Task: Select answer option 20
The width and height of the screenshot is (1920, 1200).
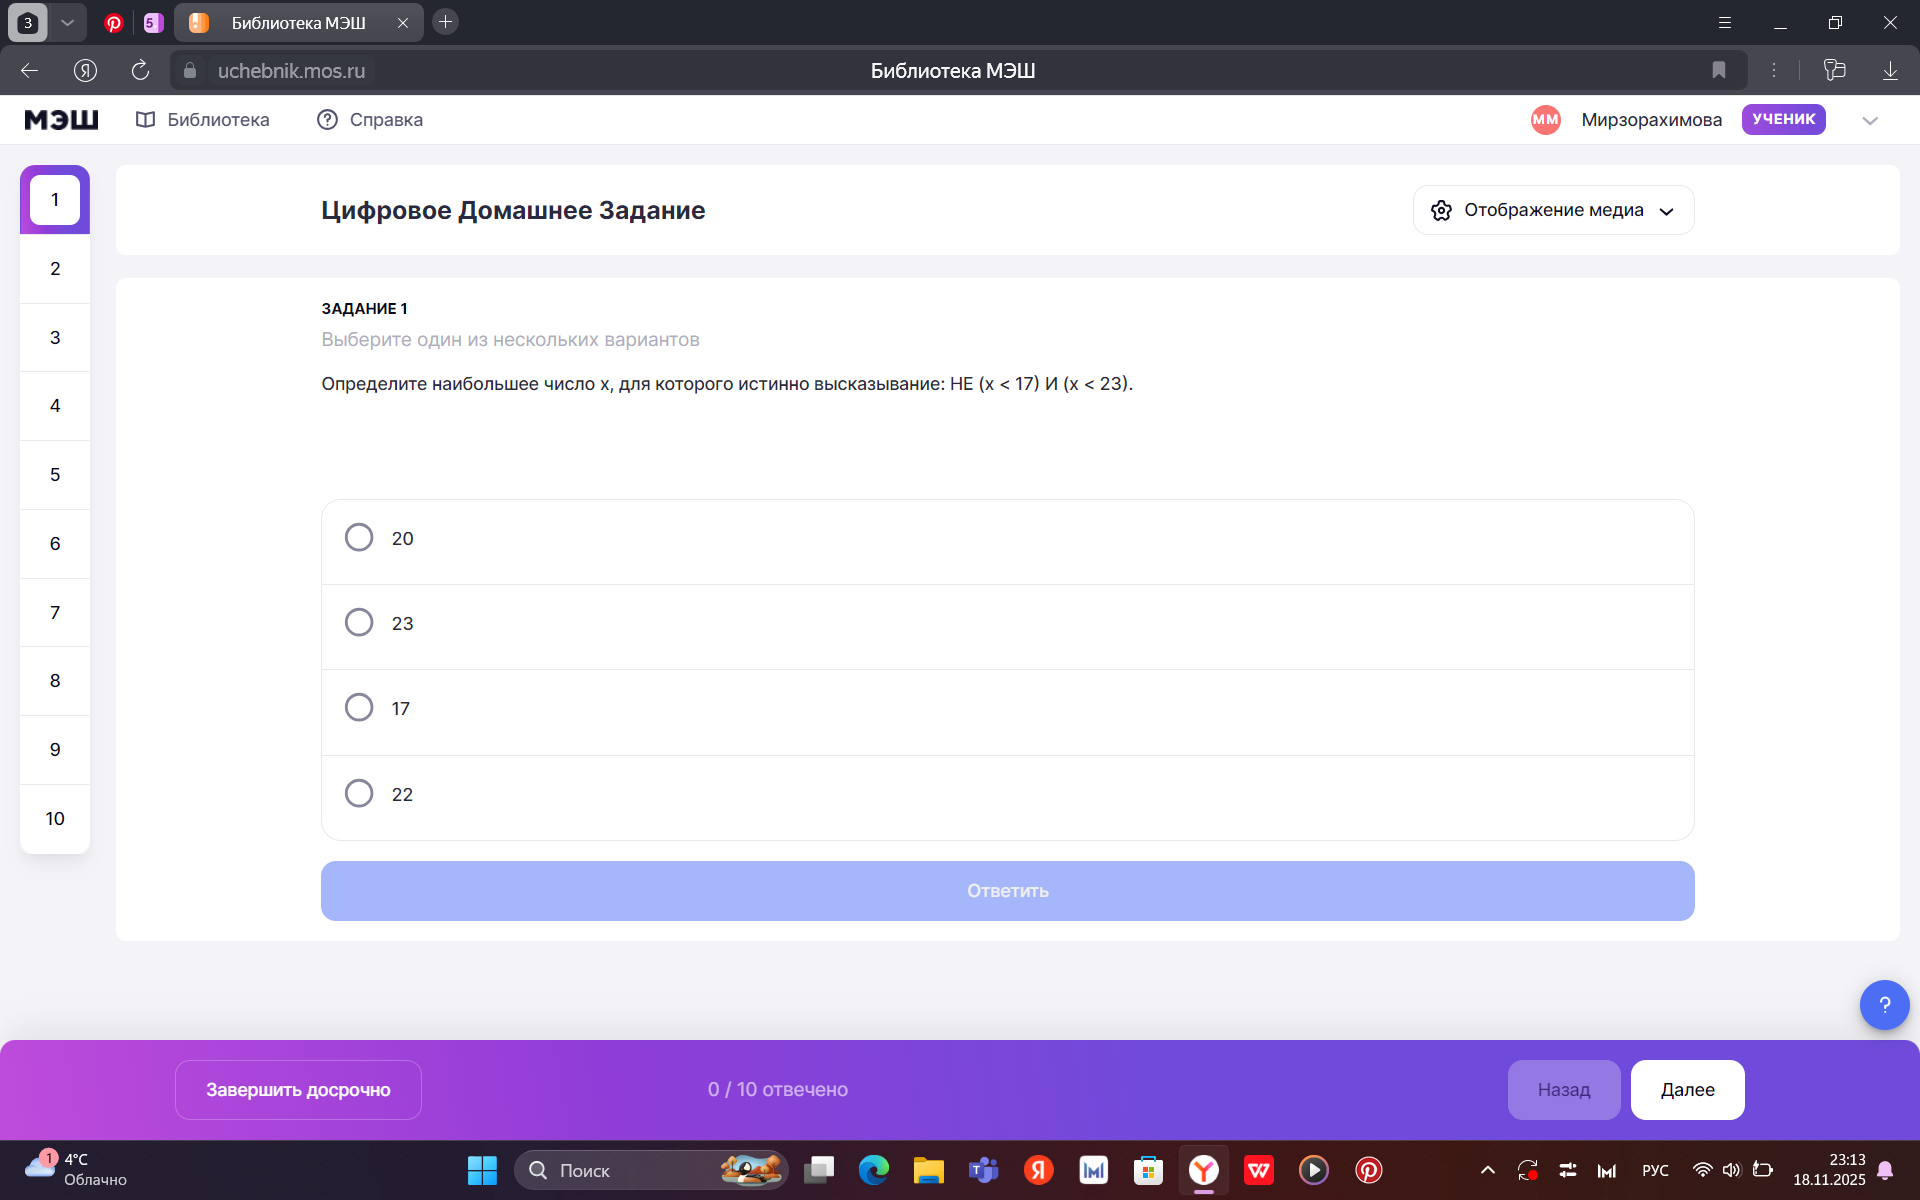Action: (x=359, y=538)
